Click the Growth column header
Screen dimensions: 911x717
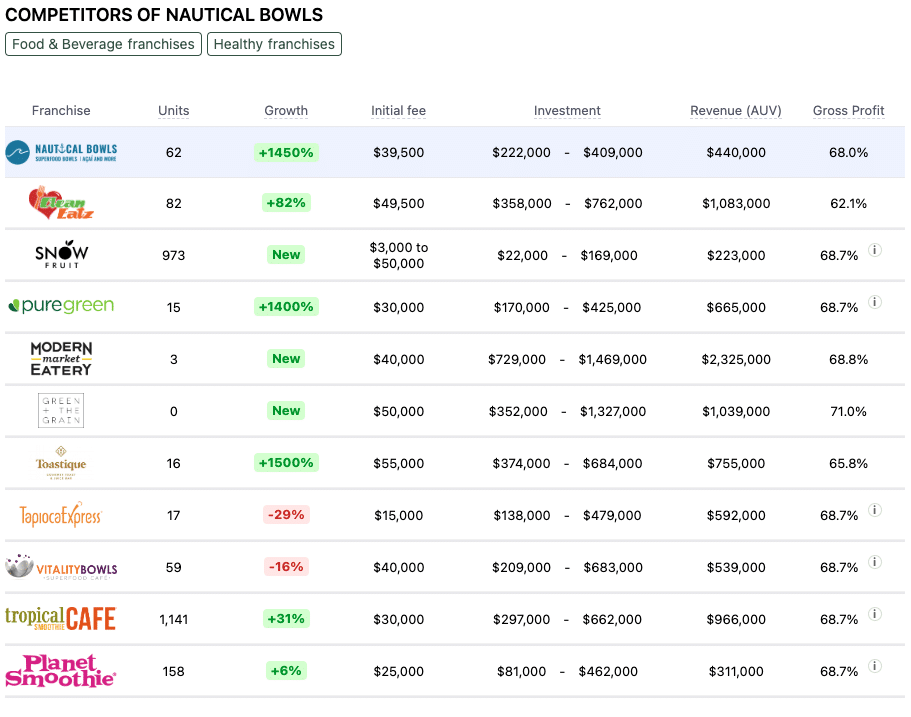(286, 110)
